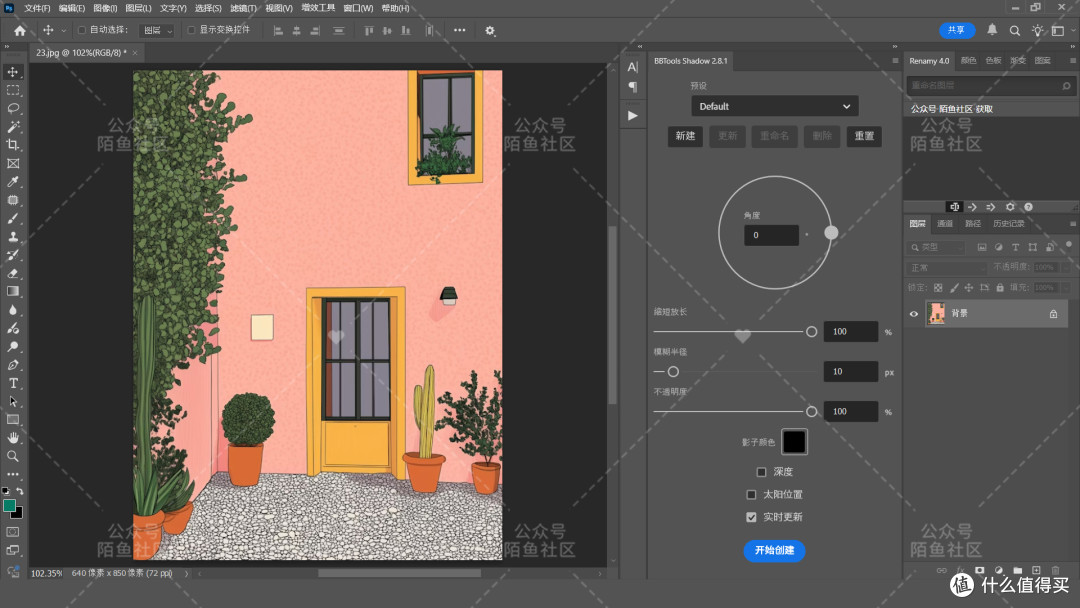Click the 不透明度 shadow slider handle
Viewport: 1080px width, 608px height.
[811, 412]
